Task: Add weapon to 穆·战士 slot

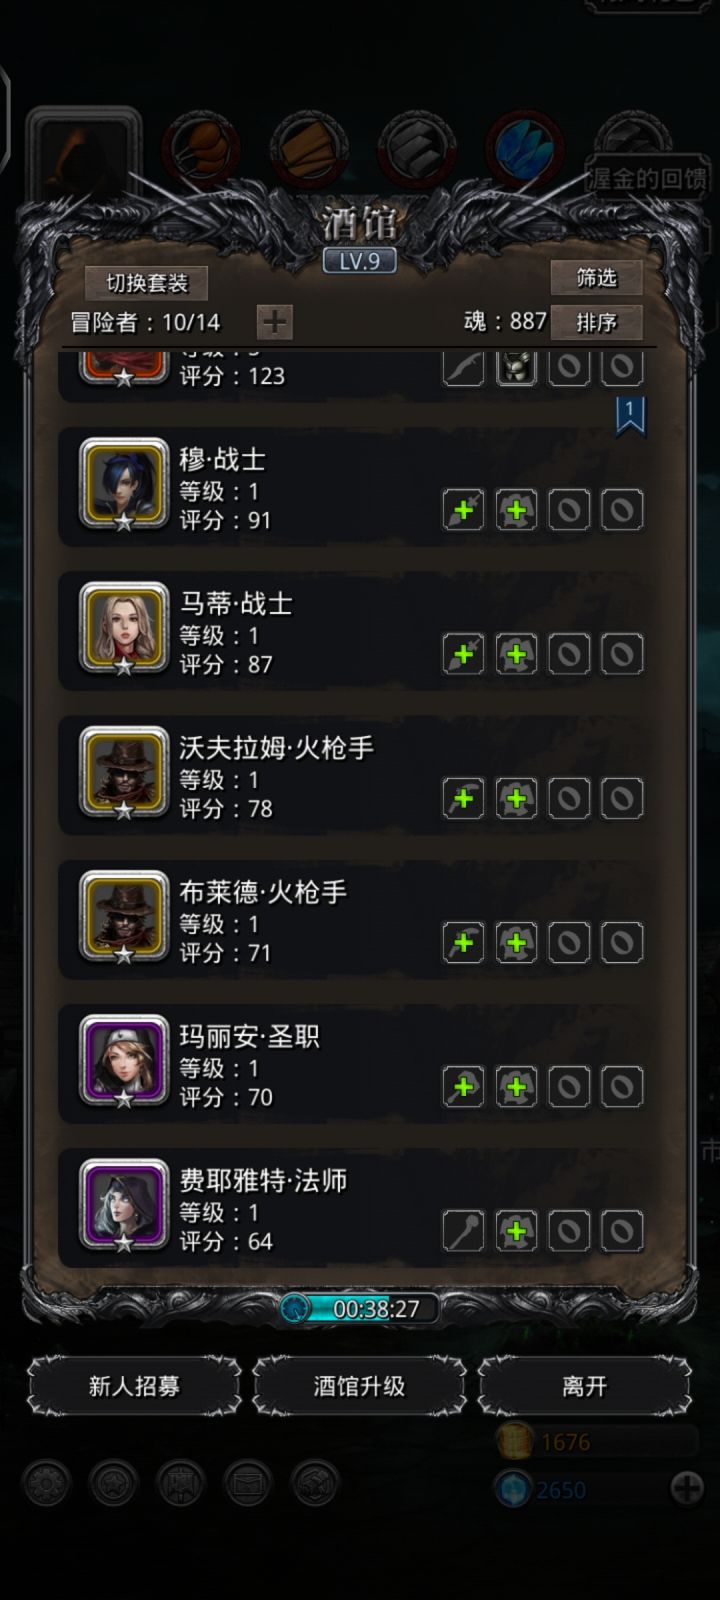Action: 463,510
